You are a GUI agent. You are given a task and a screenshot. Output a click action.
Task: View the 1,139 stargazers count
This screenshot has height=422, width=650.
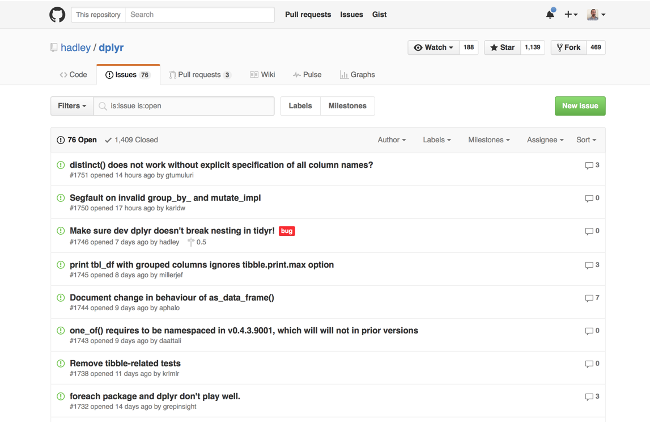(532, 47)
